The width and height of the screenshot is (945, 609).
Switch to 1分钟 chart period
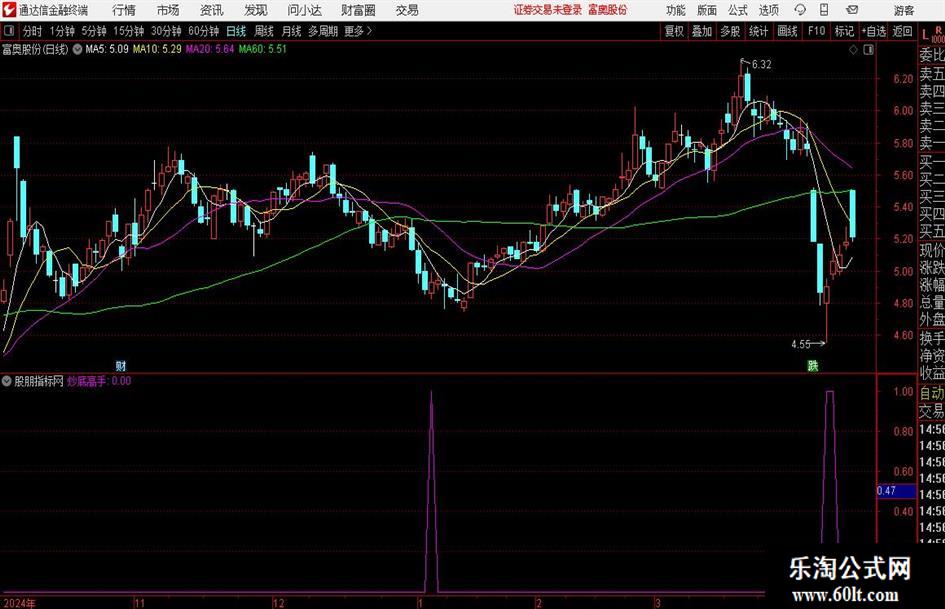62,31
